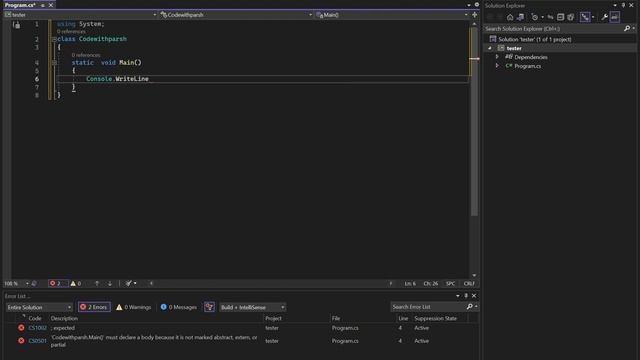Open the Entire Solution scope dropdown
The width and height of the screenshot is (640, 360).
click(39, 307)
